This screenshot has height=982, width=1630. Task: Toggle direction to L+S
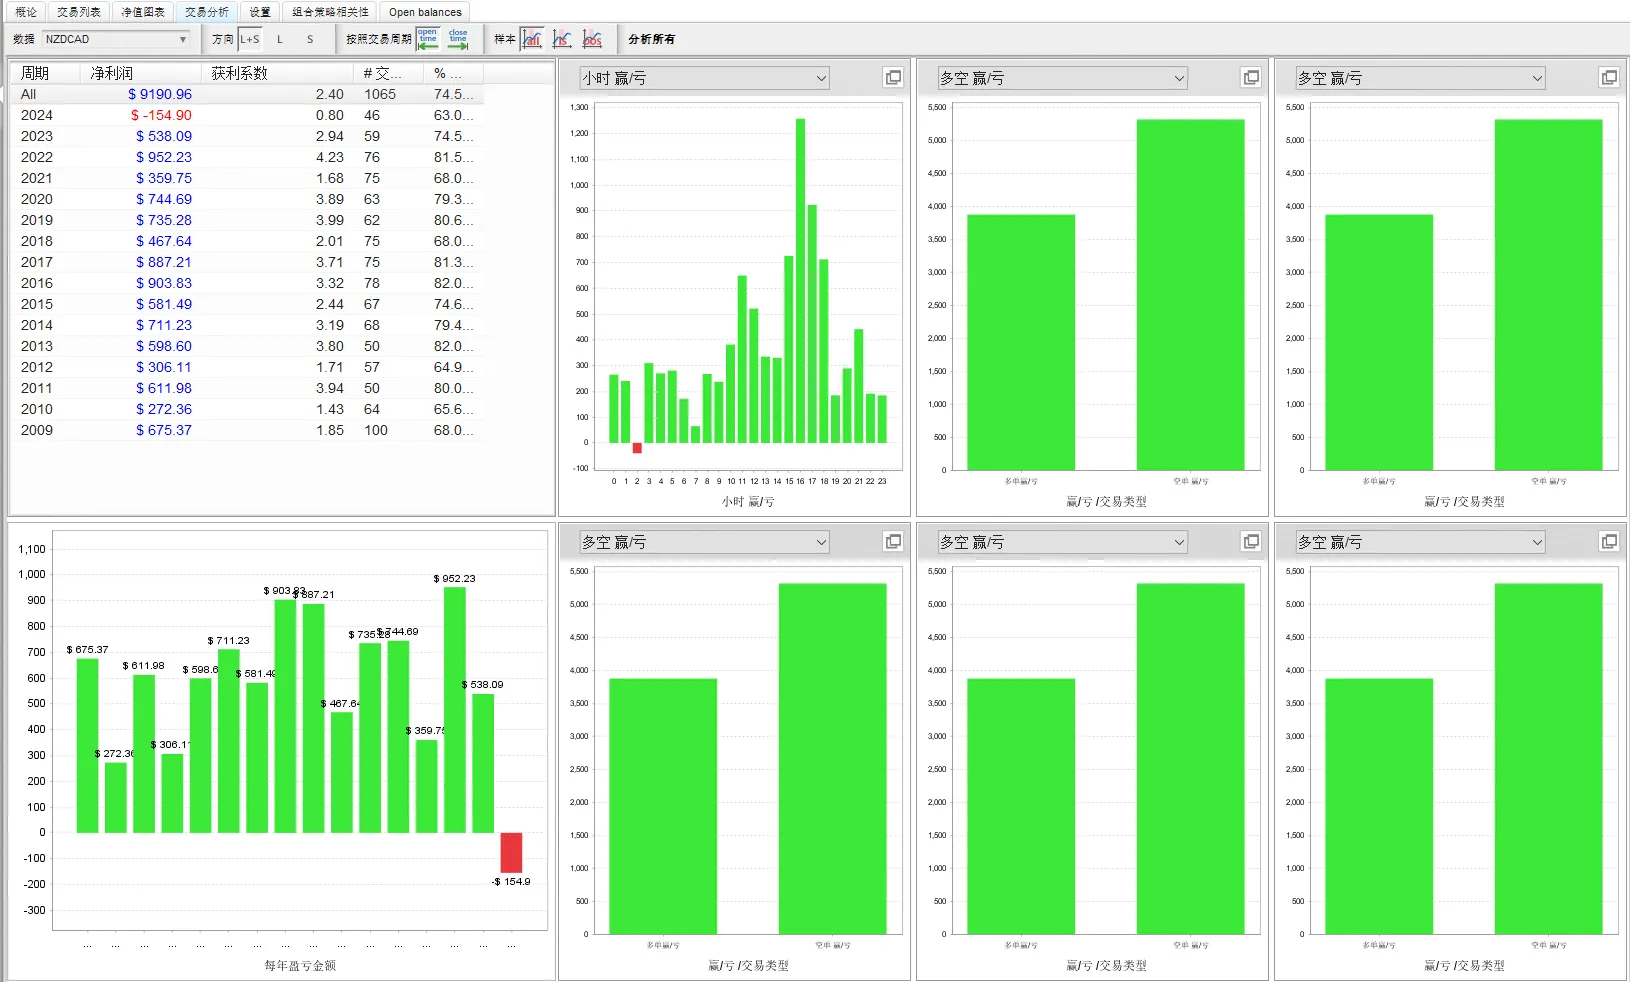pos(250,39)
